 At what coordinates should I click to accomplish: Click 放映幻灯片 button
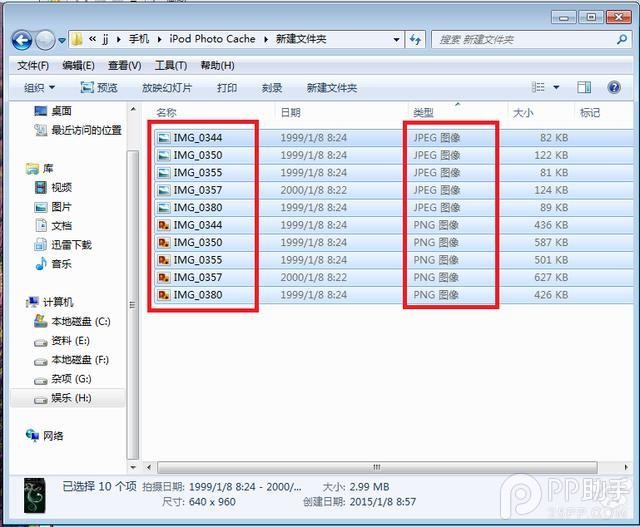click(x=167, y=87)
